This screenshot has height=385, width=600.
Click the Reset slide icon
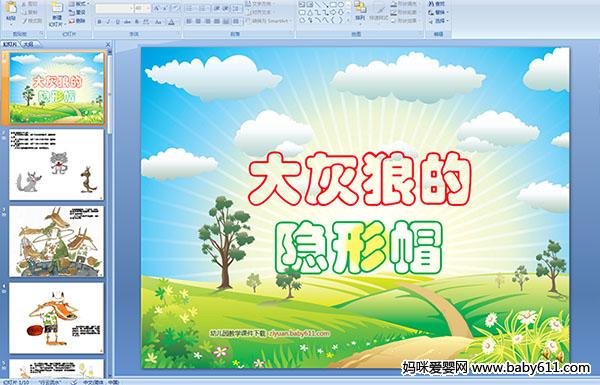point(77,12)
